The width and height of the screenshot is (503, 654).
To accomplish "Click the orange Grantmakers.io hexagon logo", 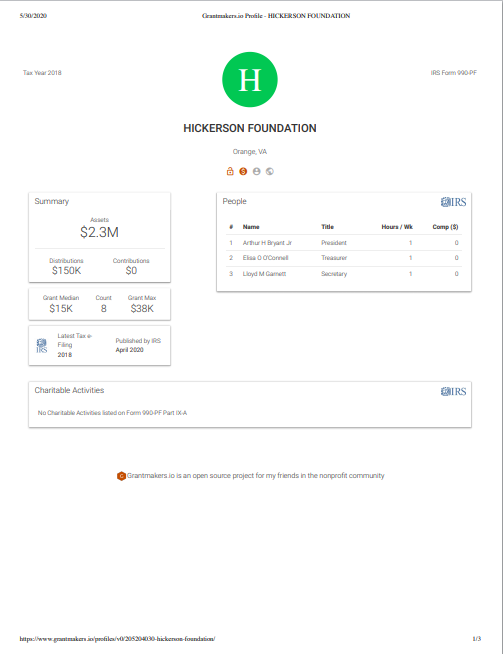I will 121,476.
